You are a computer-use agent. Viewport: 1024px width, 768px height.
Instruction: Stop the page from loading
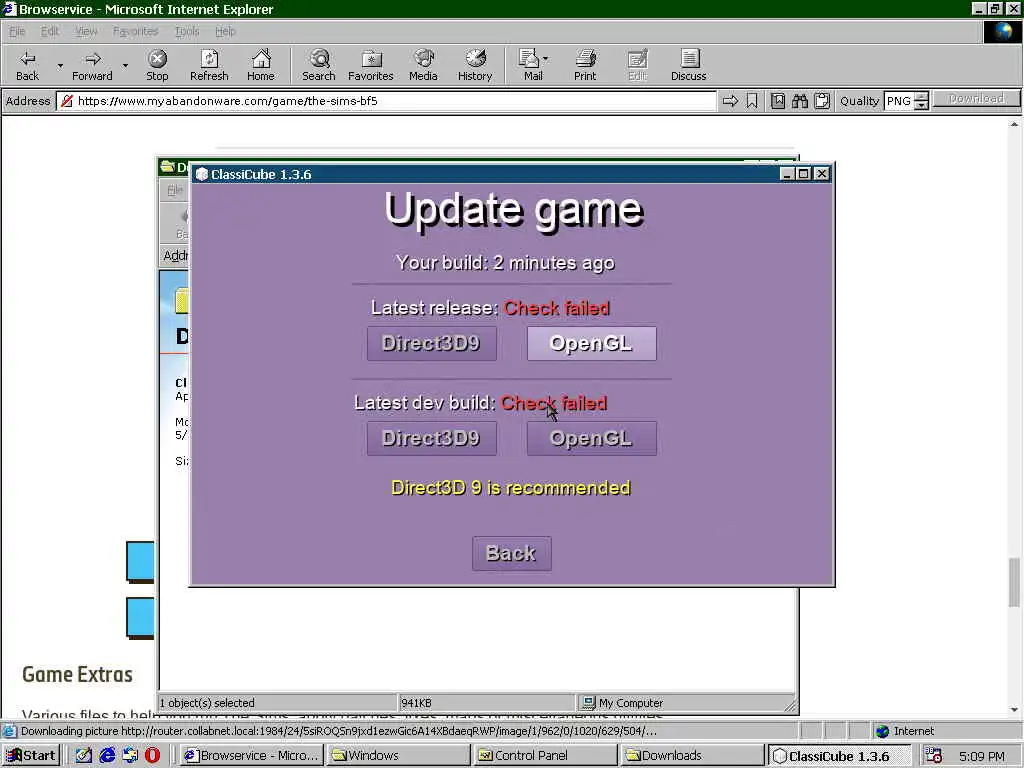[x=157, y=65]
